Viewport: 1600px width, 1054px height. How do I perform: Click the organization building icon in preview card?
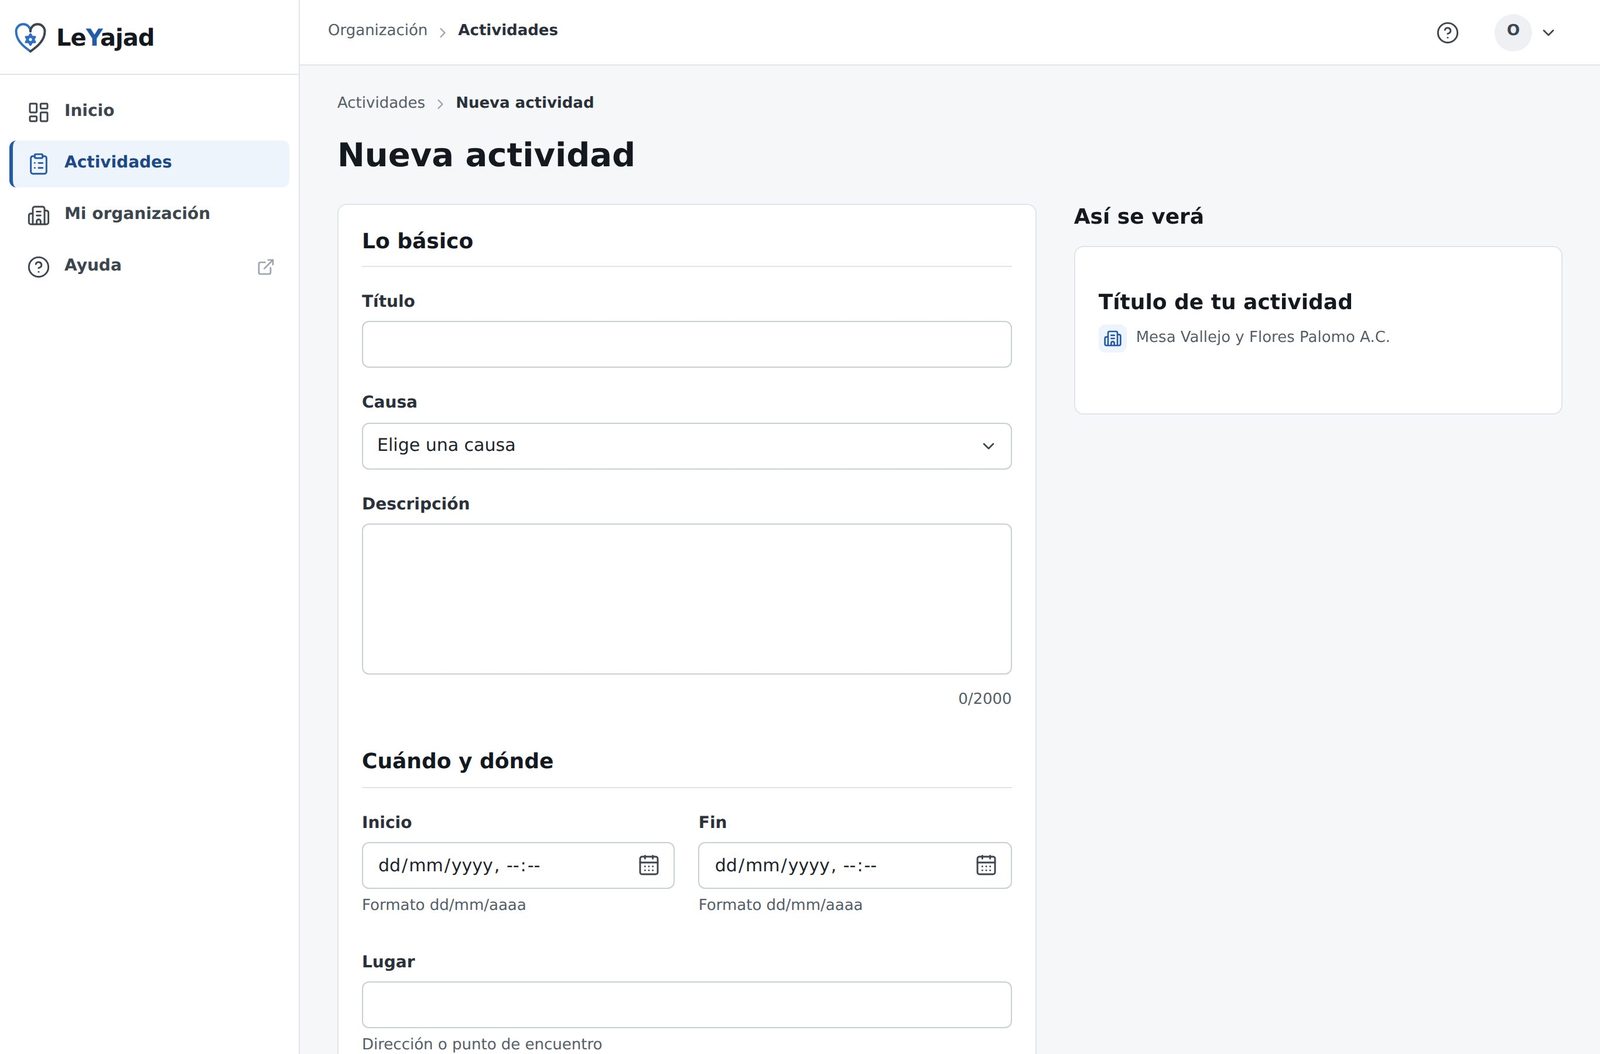pyautogui.click(x=1112, y=338)
